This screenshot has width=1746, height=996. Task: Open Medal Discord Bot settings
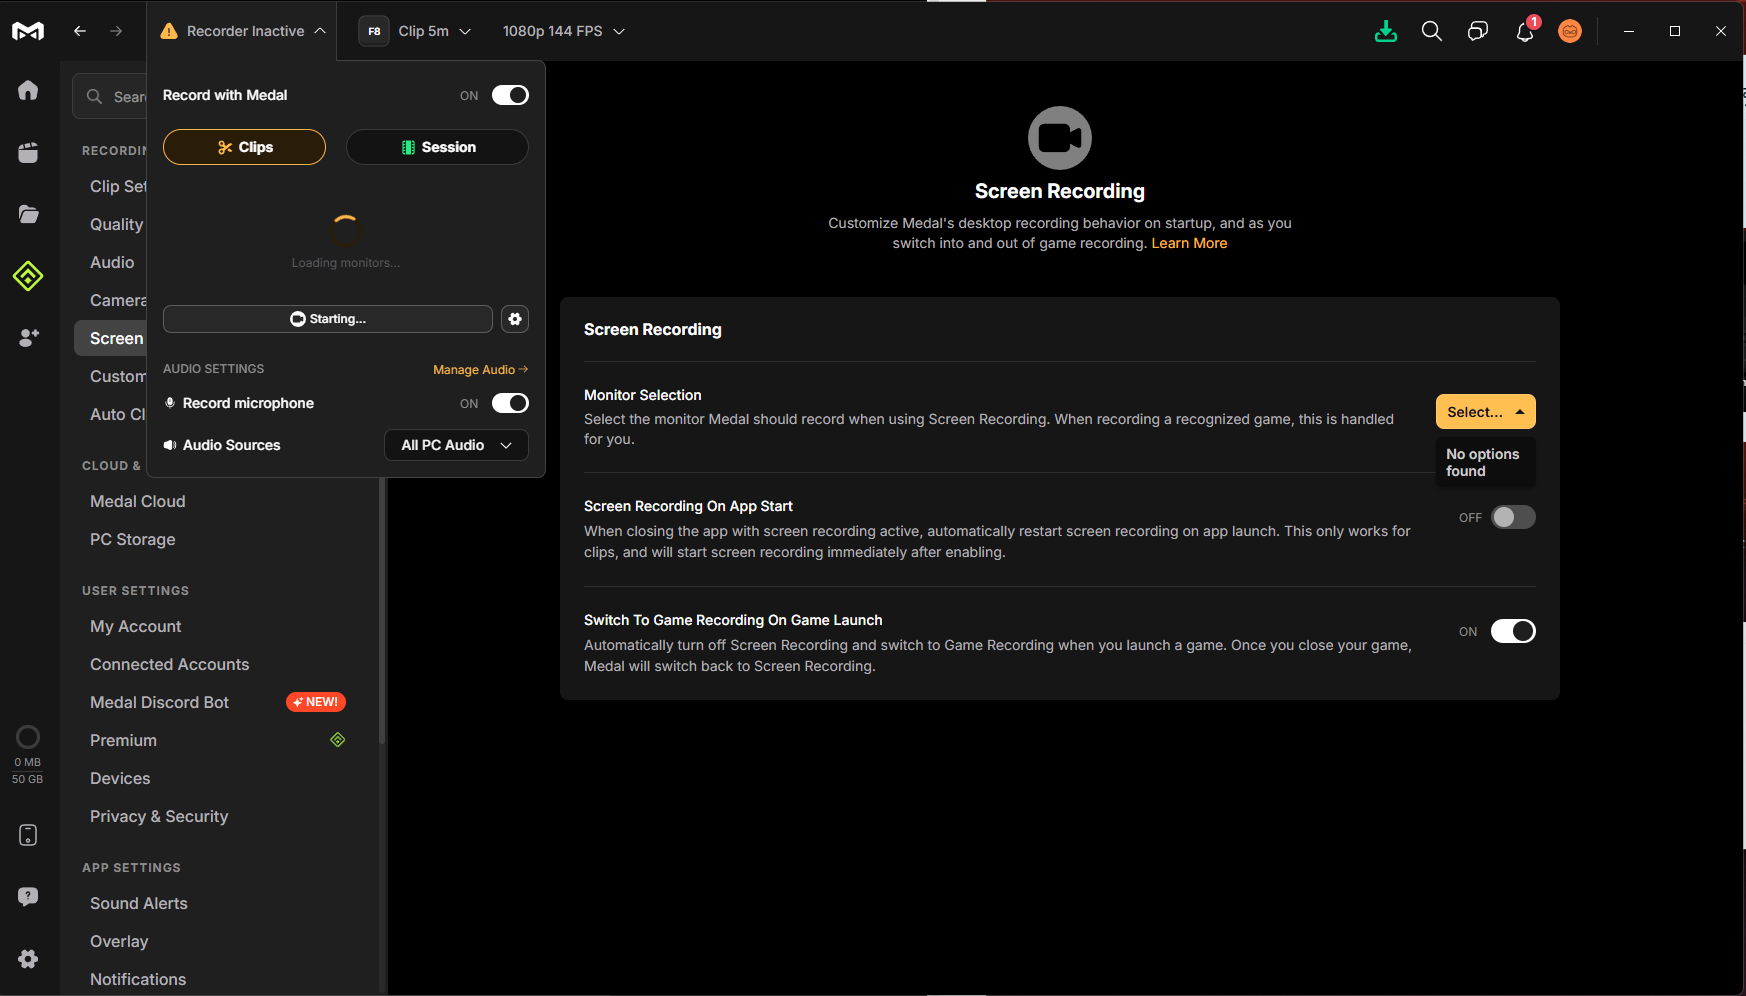pos(160,702)
